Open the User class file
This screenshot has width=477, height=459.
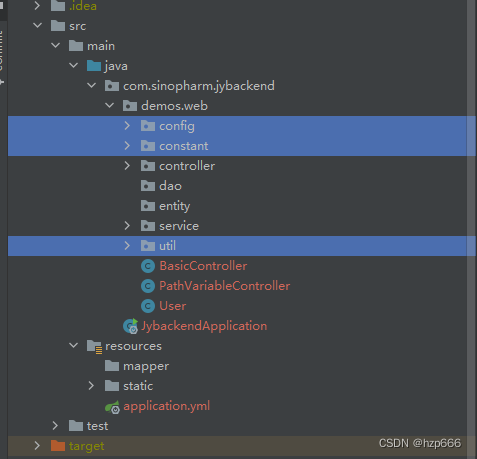point(173,306)
